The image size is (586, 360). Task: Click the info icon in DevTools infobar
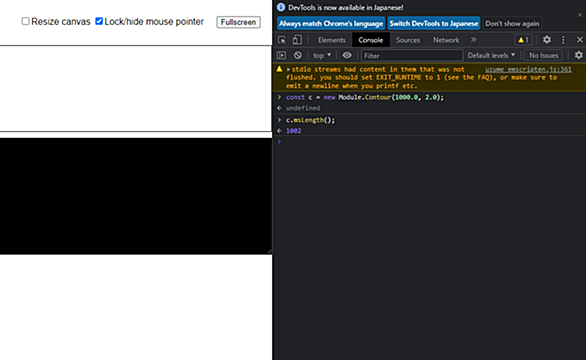point(281,7)
